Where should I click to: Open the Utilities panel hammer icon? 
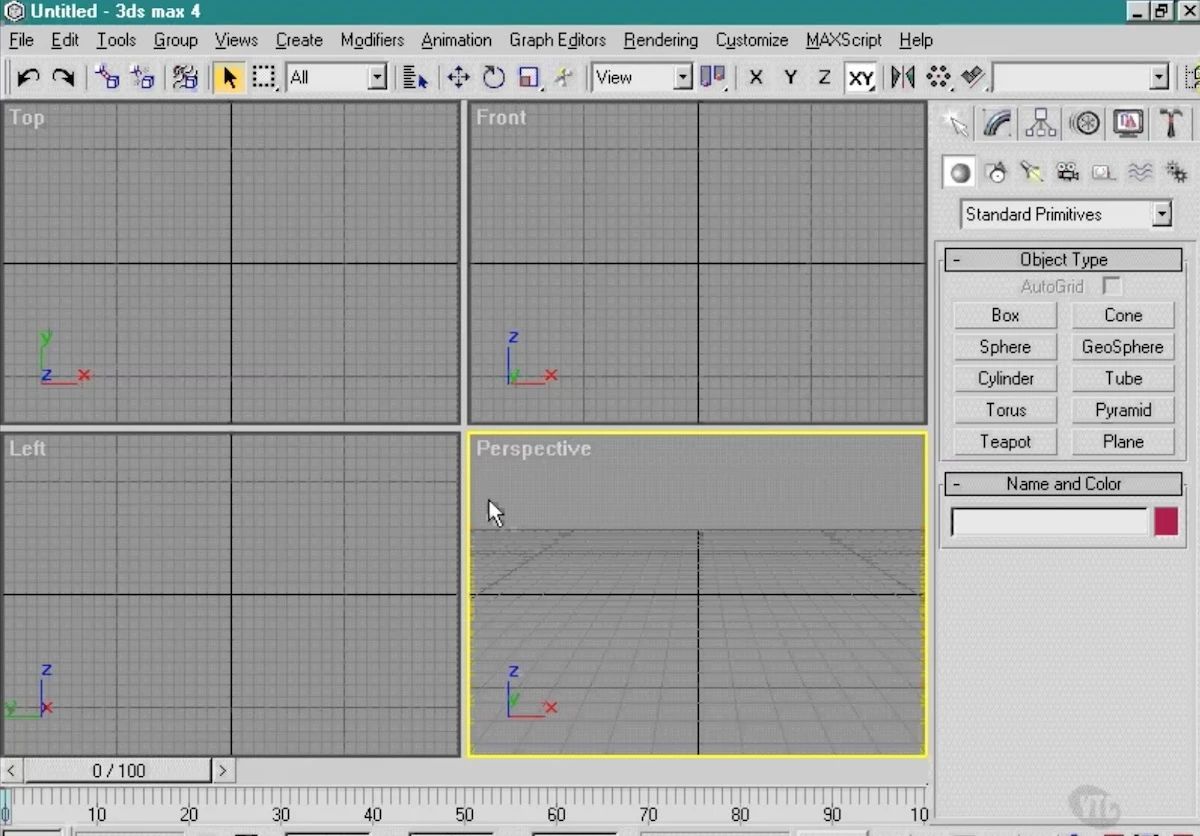1172,122
